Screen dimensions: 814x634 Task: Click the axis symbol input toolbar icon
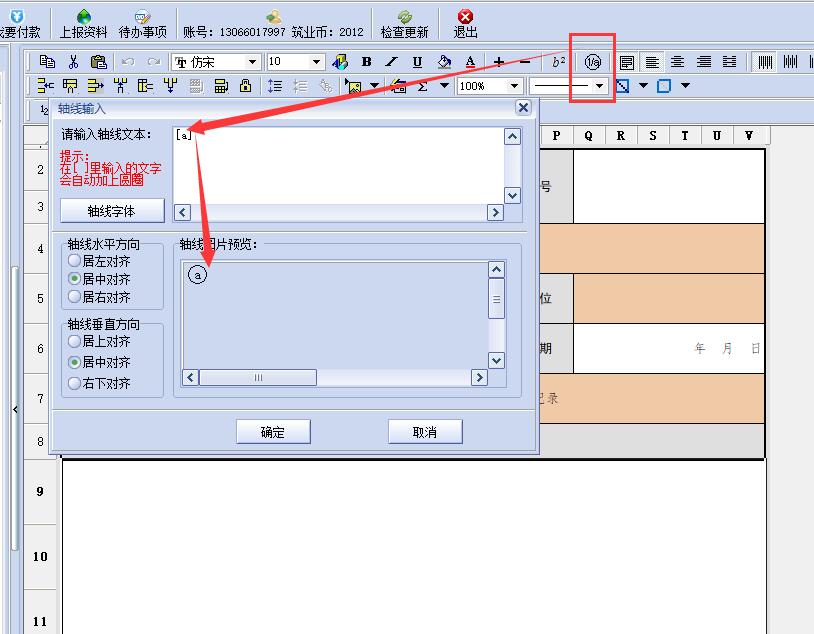tap(594, 62)
